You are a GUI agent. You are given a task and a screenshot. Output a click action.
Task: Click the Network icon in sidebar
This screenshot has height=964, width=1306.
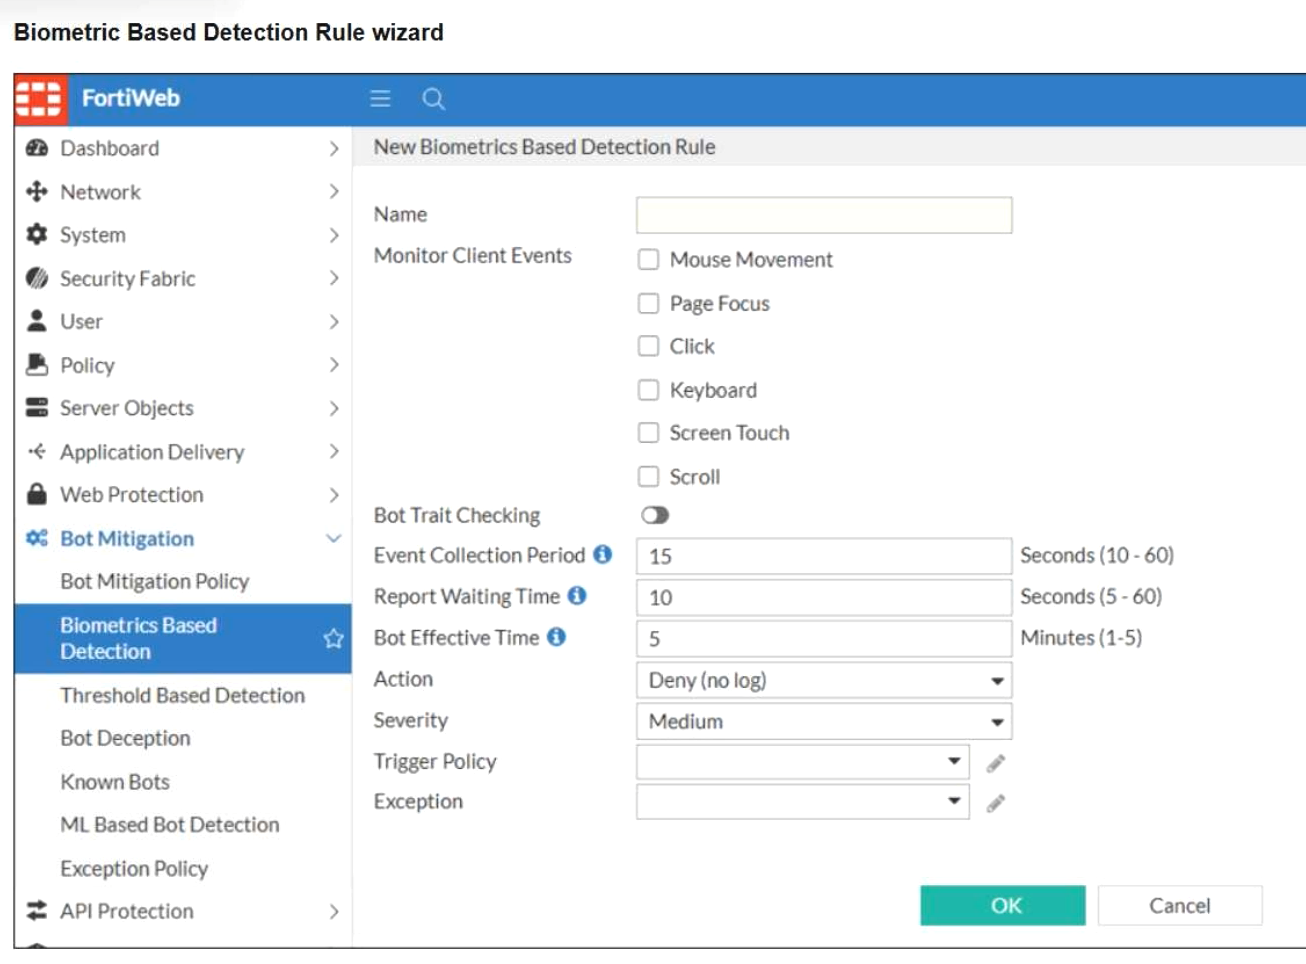37,191
